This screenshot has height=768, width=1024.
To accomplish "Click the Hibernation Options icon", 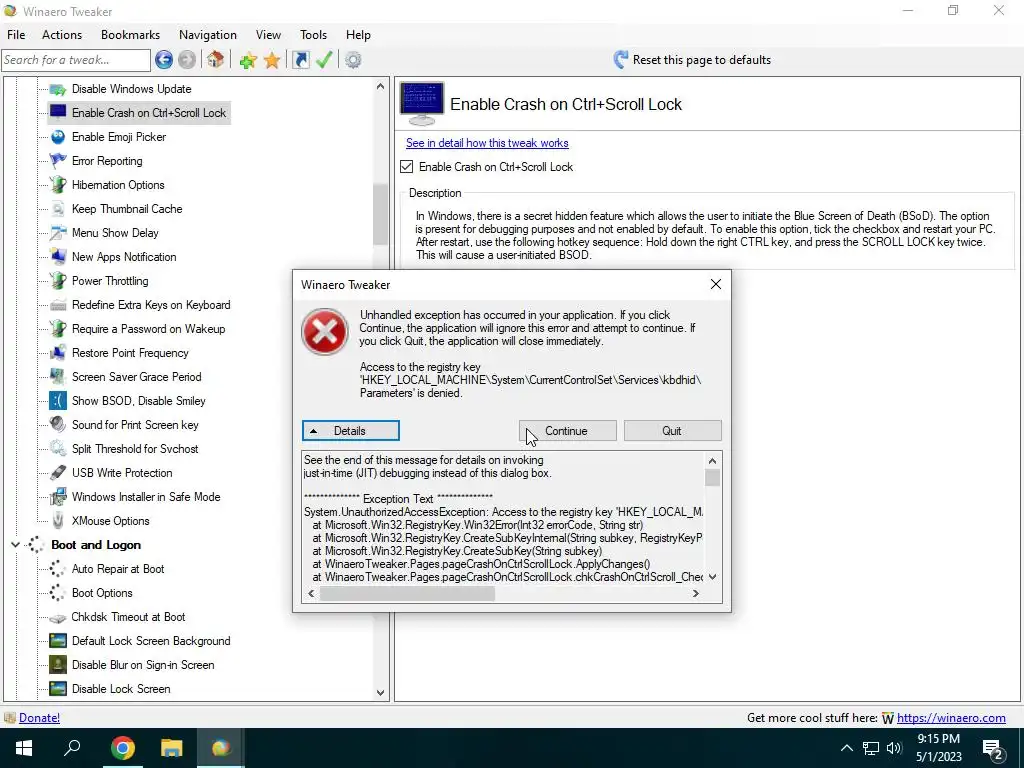I will [x=58, y=185].
